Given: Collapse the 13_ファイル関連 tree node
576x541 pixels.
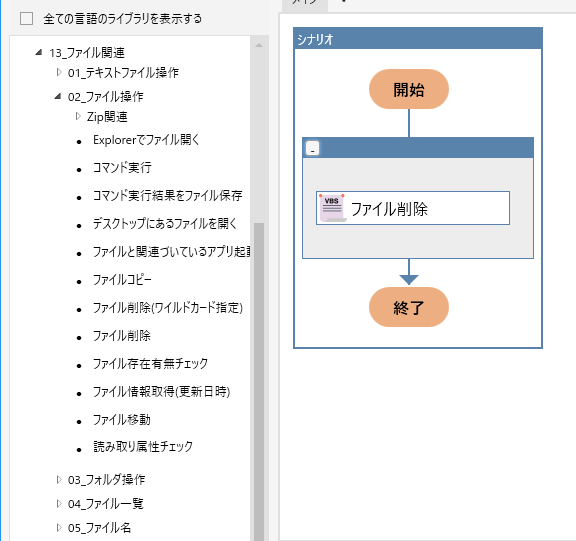Looking at the screenshot, I should click(x=39, y=53).
